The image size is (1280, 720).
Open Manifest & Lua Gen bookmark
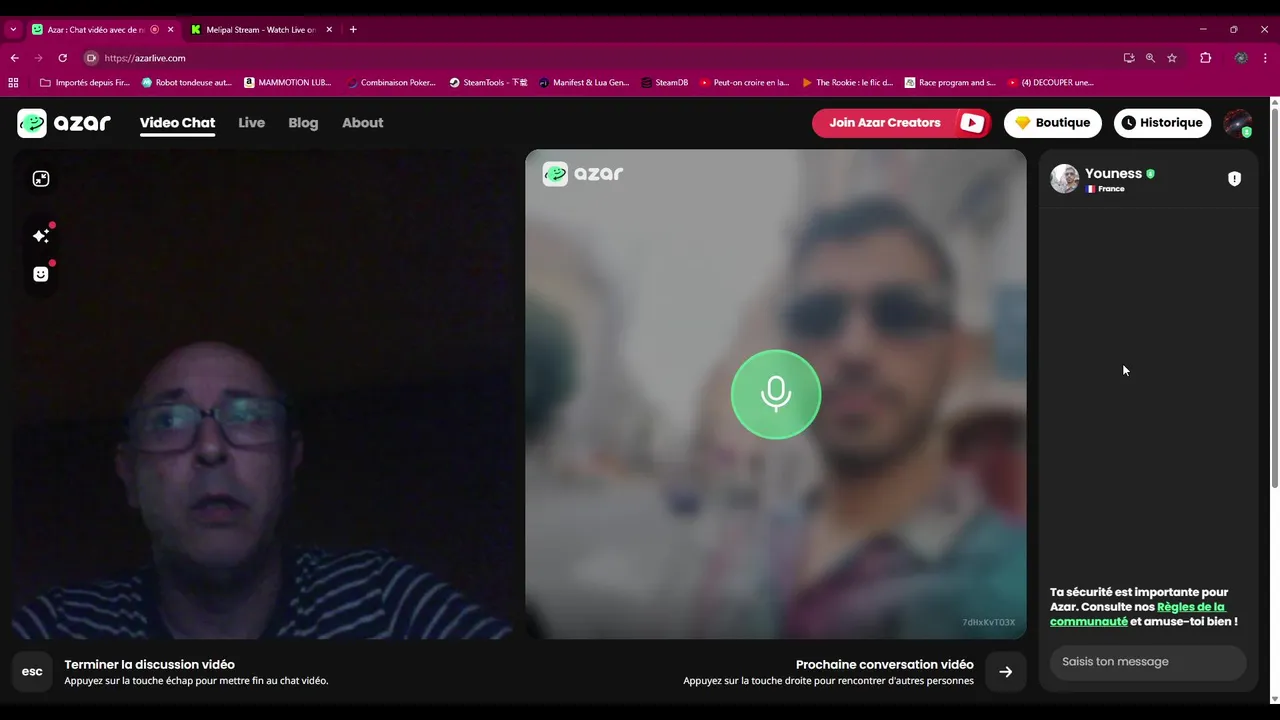tap(585, 83)
